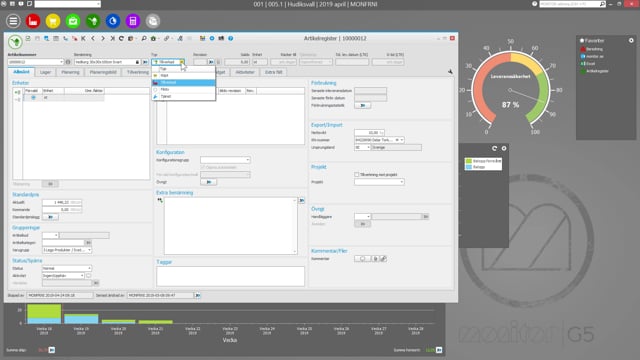This screenshot has height=360, width=640.
Task: Open the Handläggare dropdown
Action: (x=368, y=217)
